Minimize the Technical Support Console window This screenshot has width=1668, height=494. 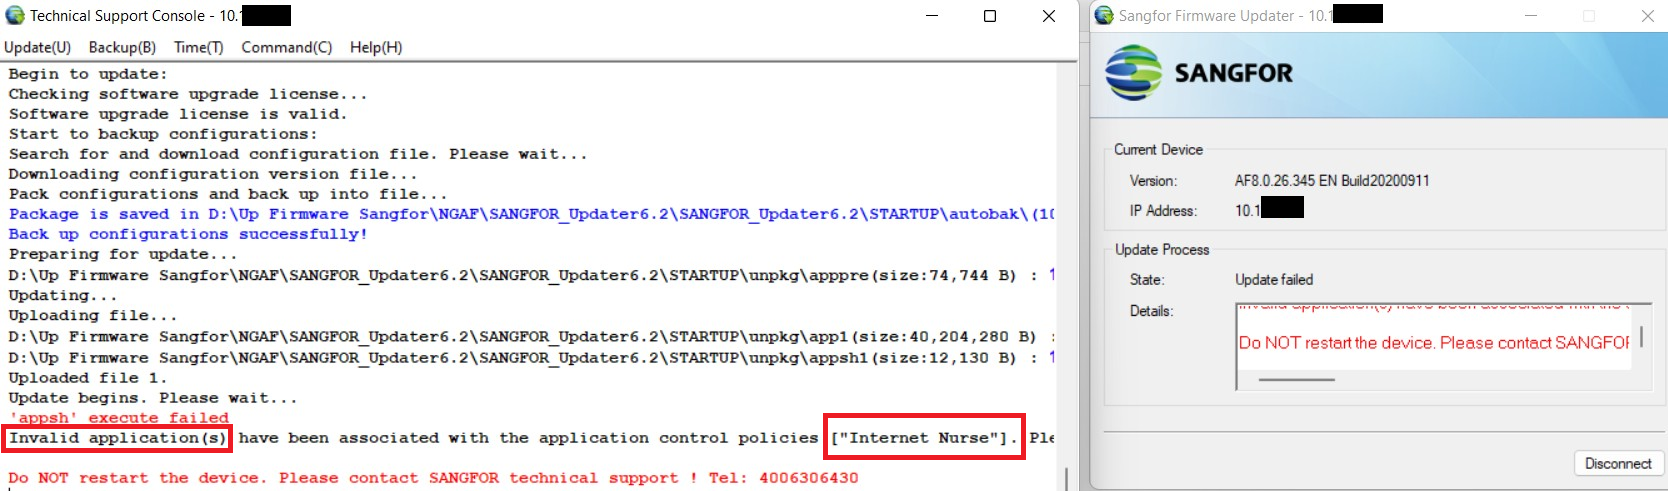click(932, 16)
